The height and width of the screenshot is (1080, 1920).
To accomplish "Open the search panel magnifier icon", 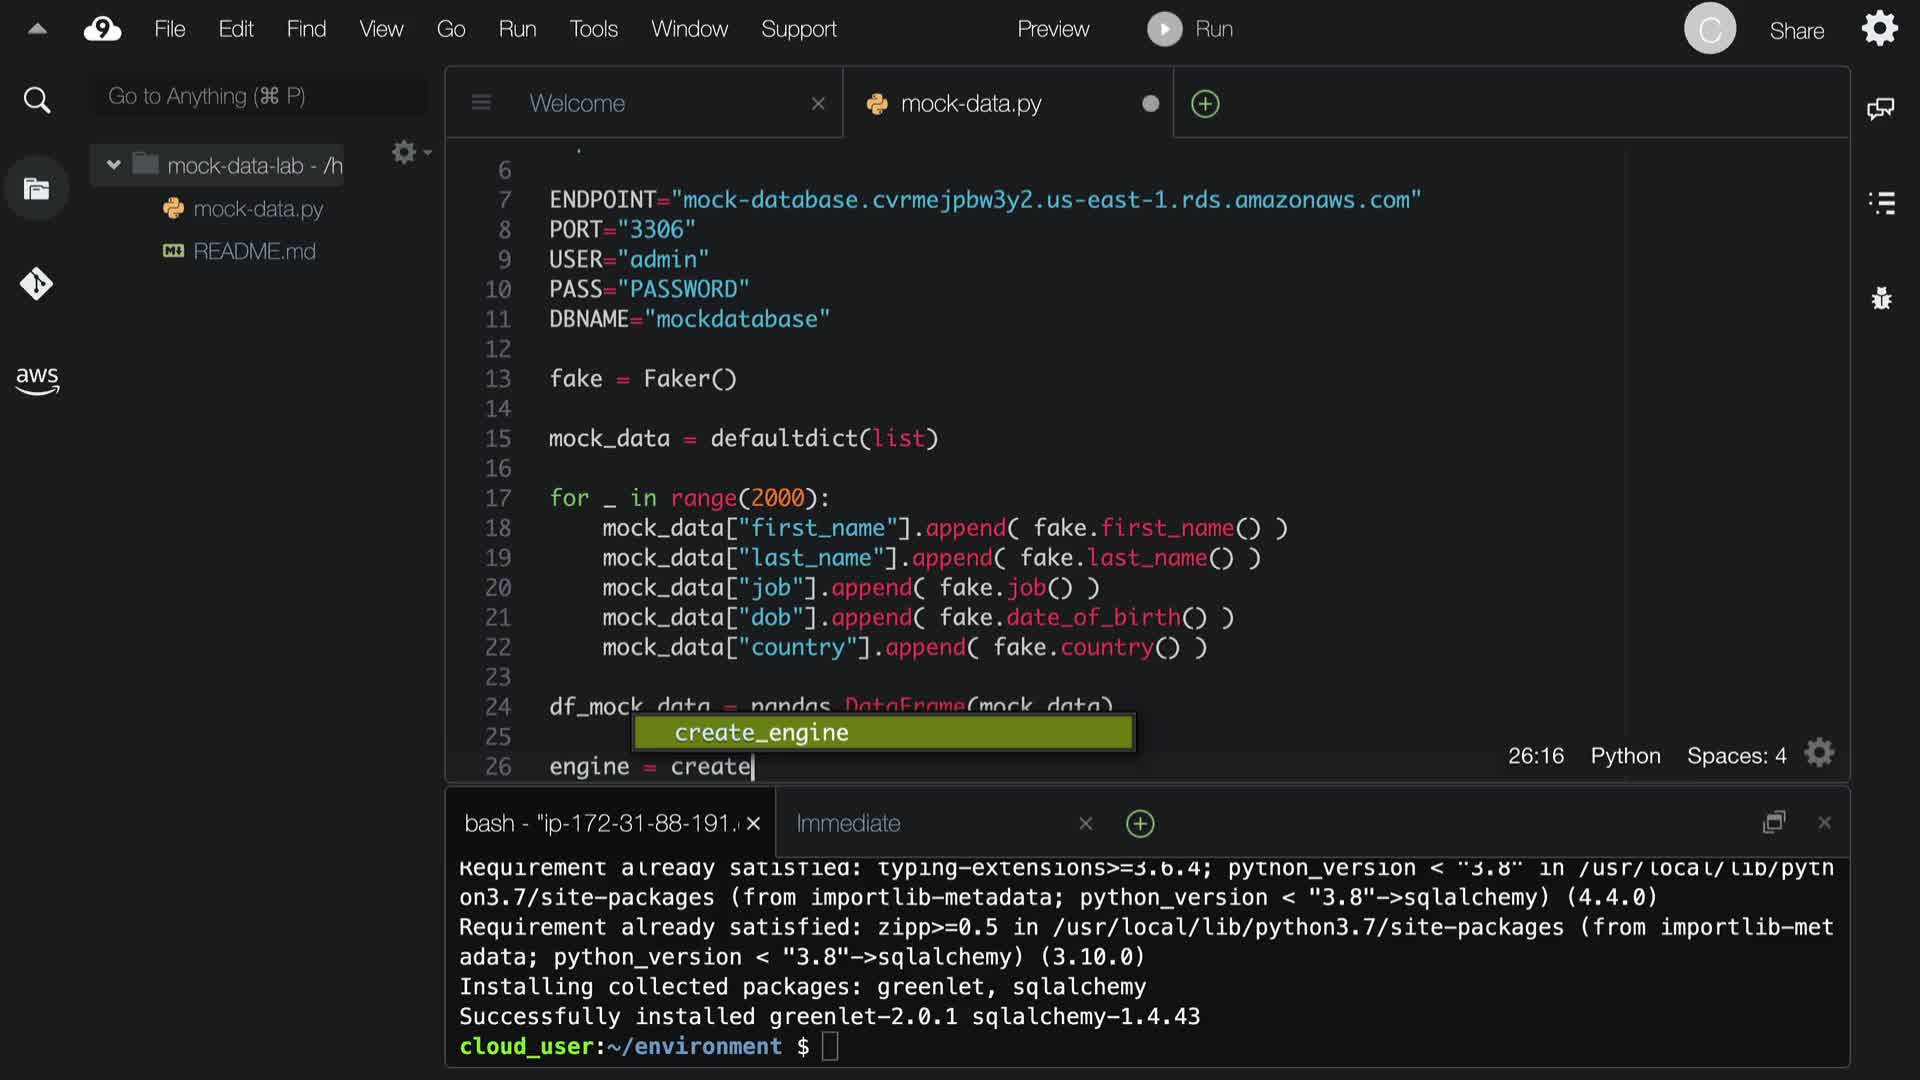I will coord(37,100).
